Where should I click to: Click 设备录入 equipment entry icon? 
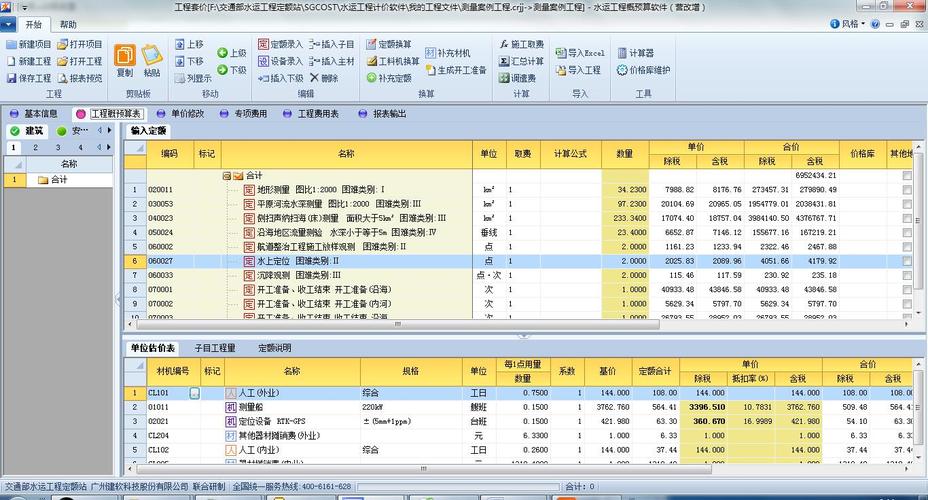pos(263,61)
